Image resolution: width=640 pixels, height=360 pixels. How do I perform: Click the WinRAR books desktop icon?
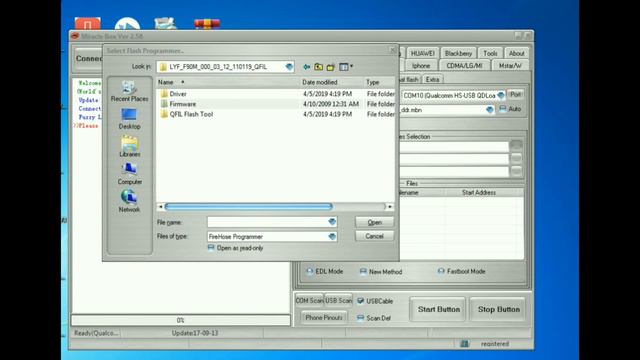pos(207,24)
